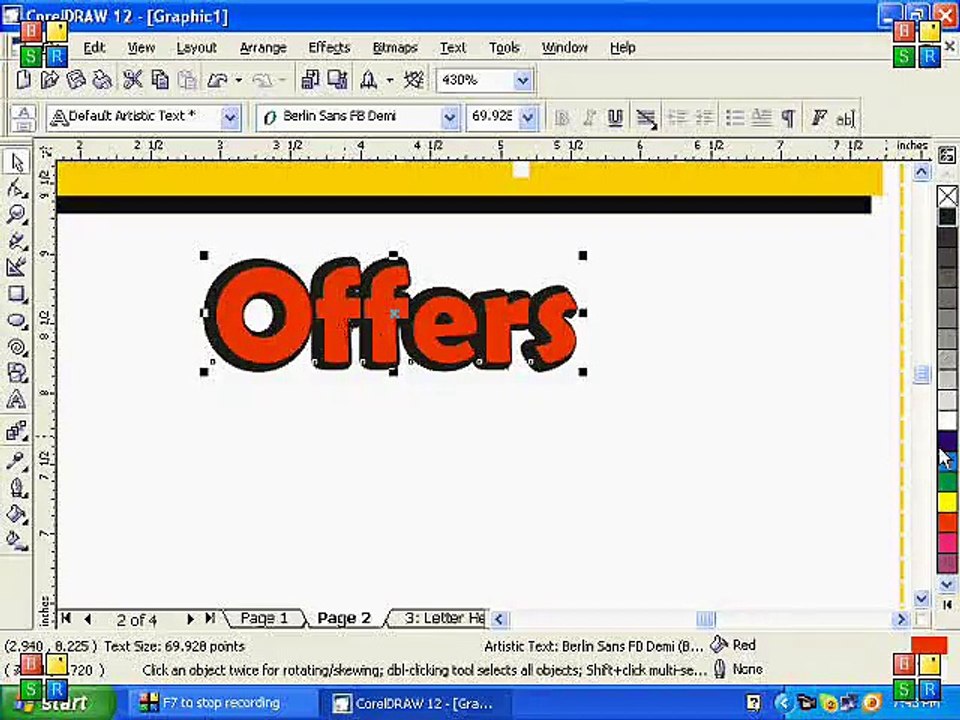Select the Text tool
Image resolution: width=960 pixels, height=720 pixels.
coord(17,400)
